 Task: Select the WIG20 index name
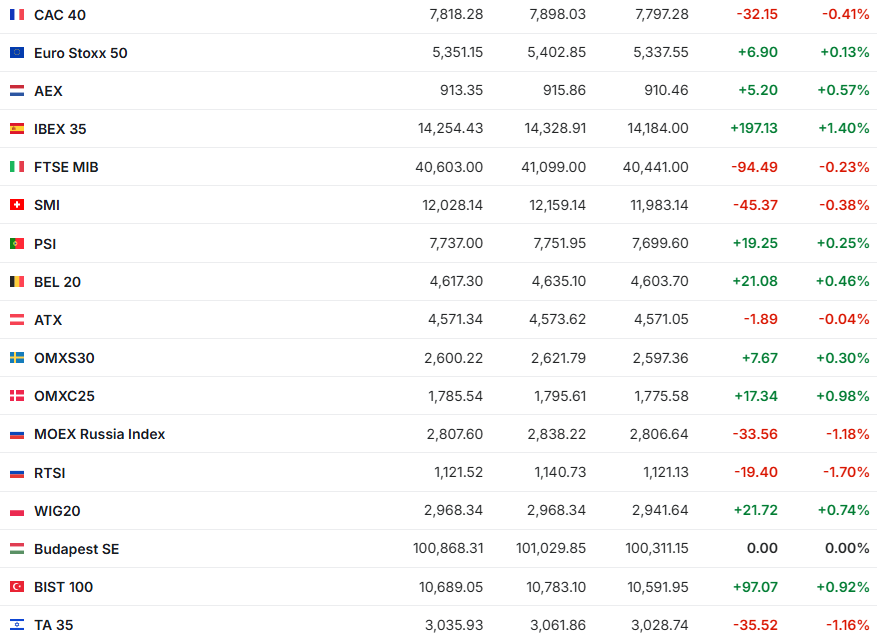coord(57,511)
